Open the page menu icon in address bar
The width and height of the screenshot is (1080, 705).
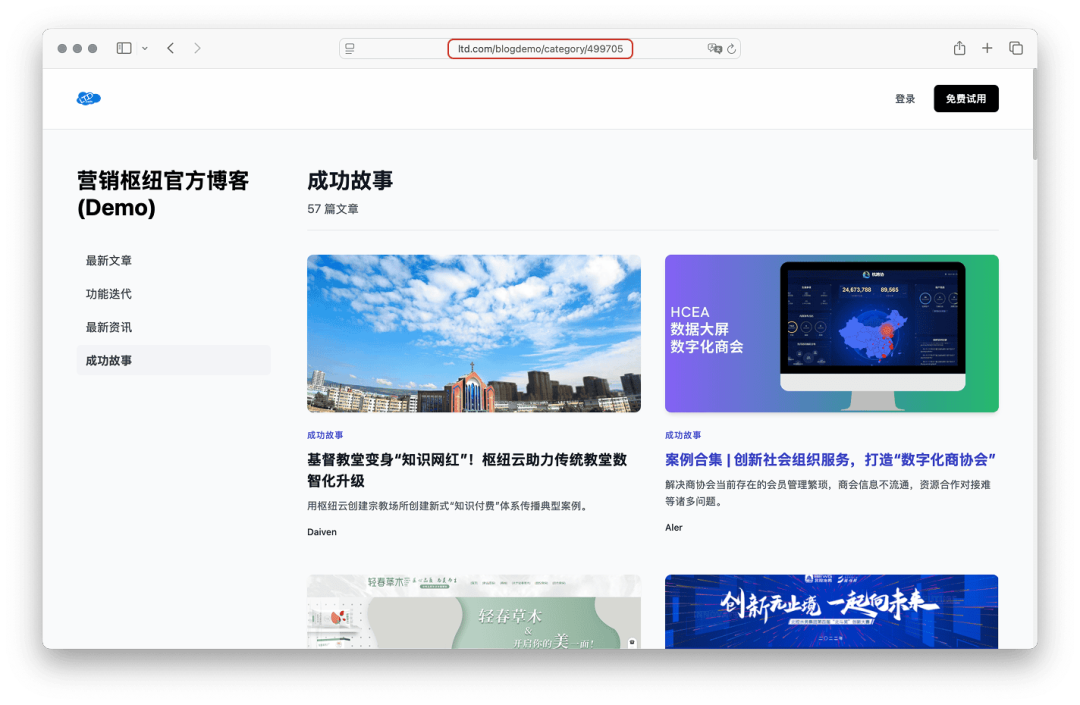[x=349, y=48]
